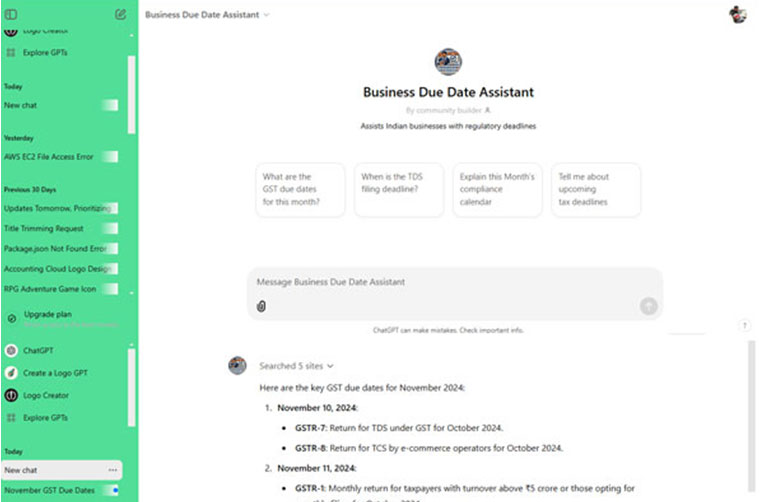This screenshot has width=760, height=502.
Task: Click the upcoming tax deadlines suggestion
Action: (x=595, y=189)
